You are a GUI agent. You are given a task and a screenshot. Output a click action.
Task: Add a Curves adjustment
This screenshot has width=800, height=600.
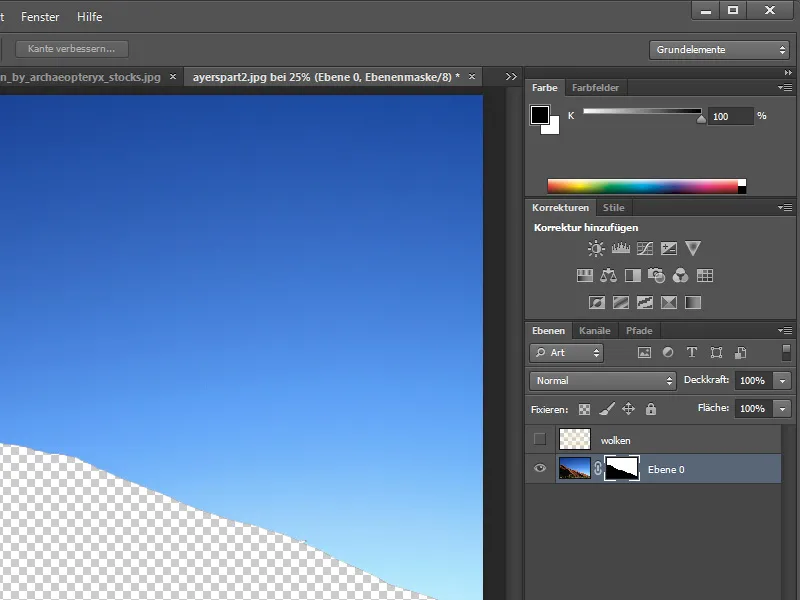click(644, 248)
